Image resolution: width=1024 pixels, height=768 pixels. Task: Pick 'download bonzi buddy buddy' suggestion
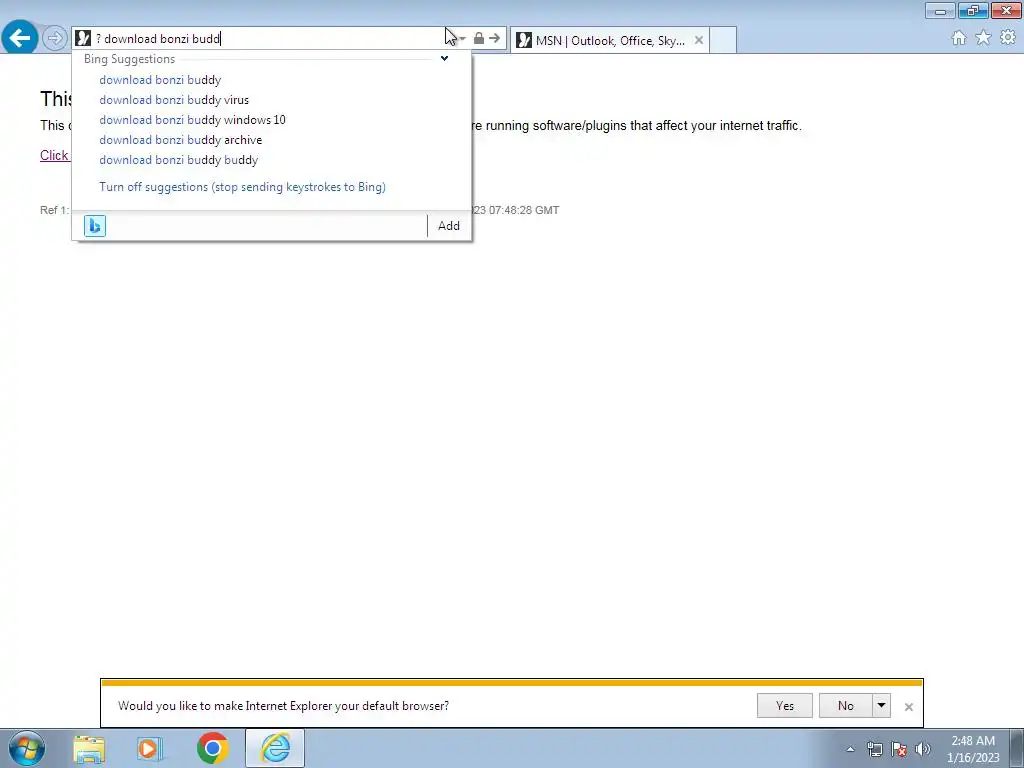178,160
